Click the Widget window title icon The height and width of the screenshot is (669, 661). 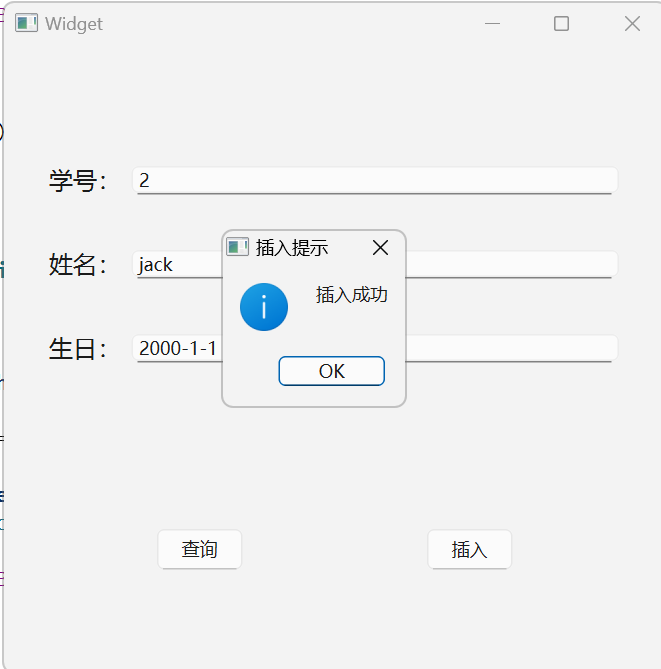[x=26, y=23]
